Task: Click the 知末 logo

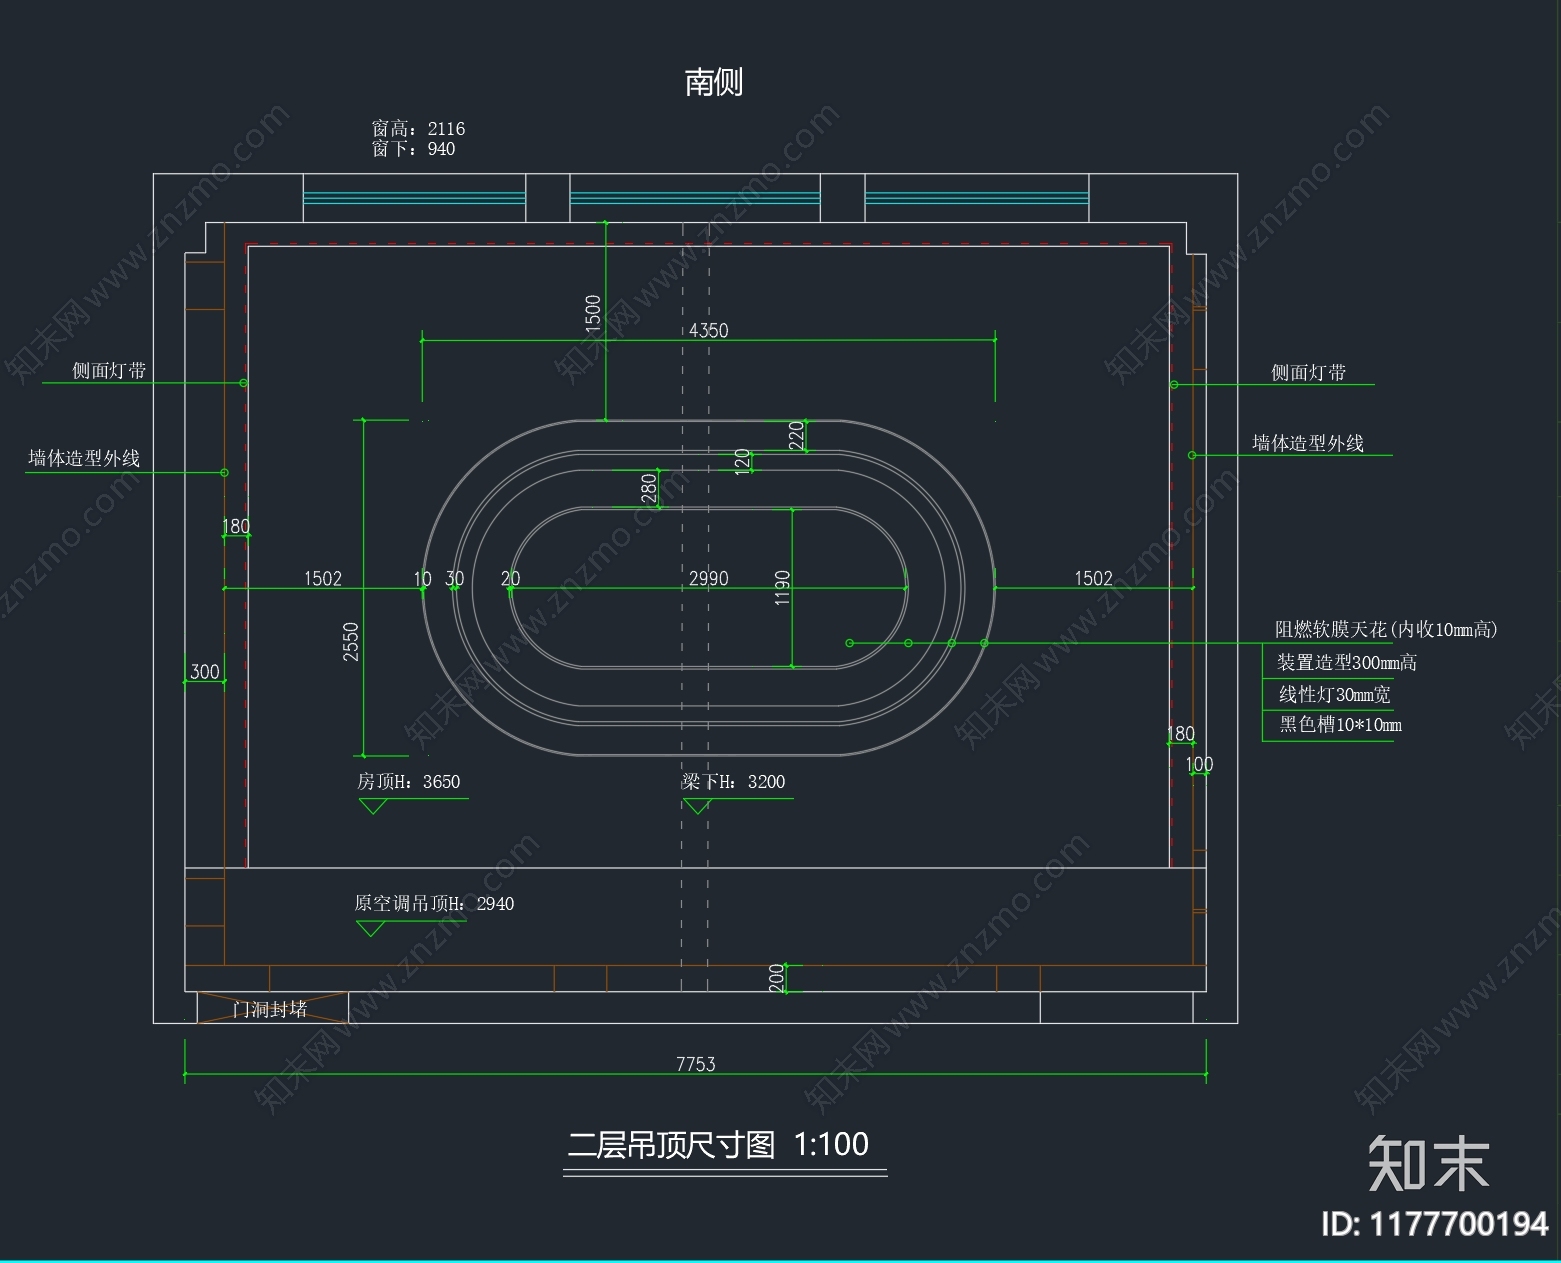Action: tap(1429, 1163)
